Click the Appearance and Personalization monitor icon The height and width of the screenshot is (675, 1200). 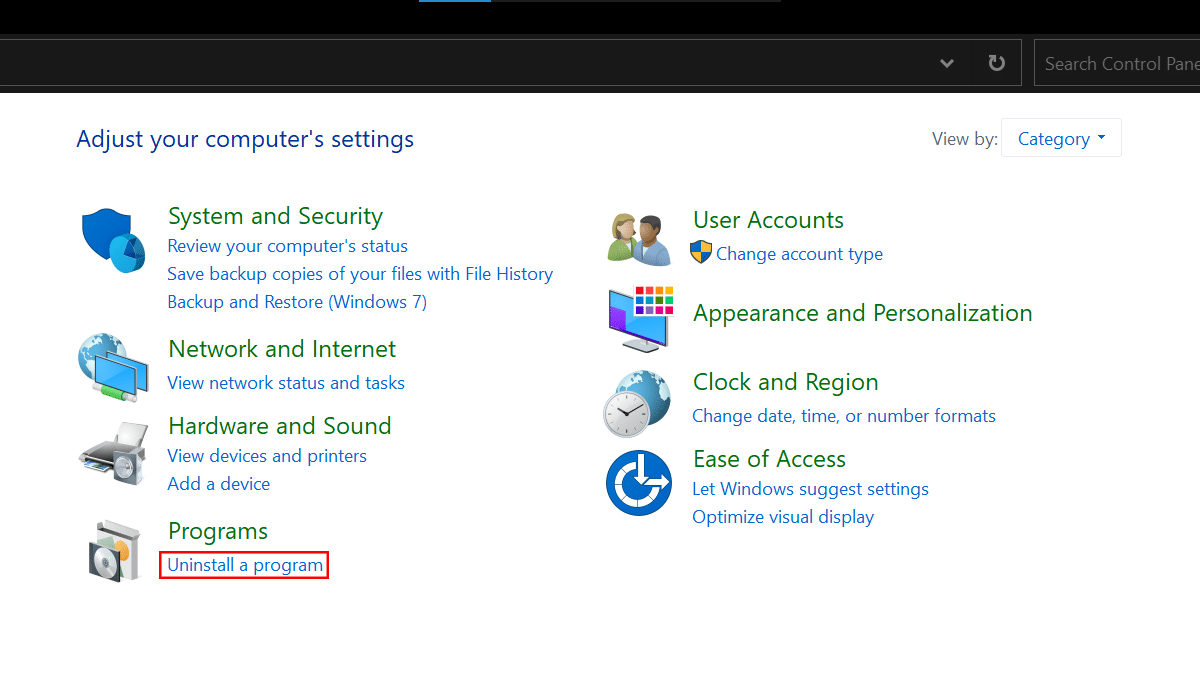coord(640,318)
